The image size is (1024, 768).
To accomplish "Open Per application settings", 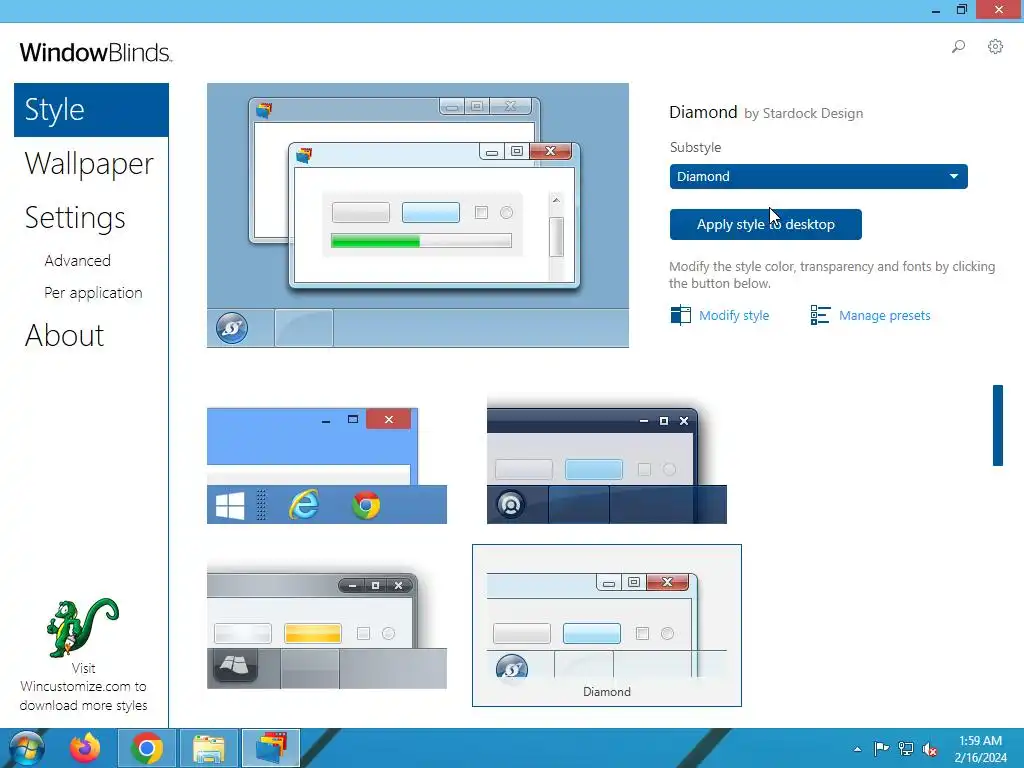I will click(93, 293).
